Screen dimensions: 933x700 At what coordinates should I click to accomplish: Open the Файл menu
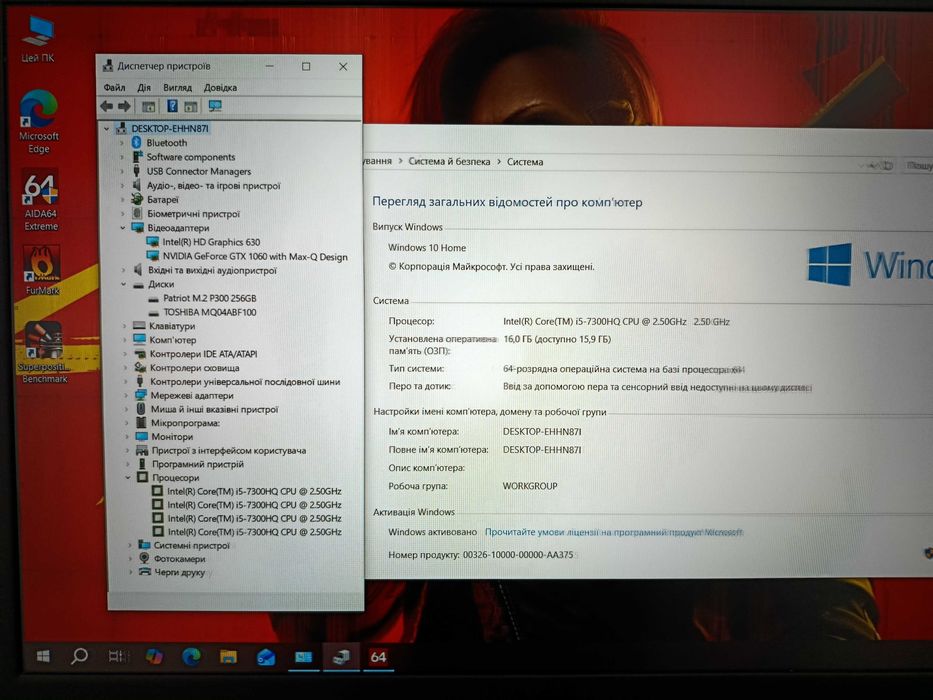point(114,88)
